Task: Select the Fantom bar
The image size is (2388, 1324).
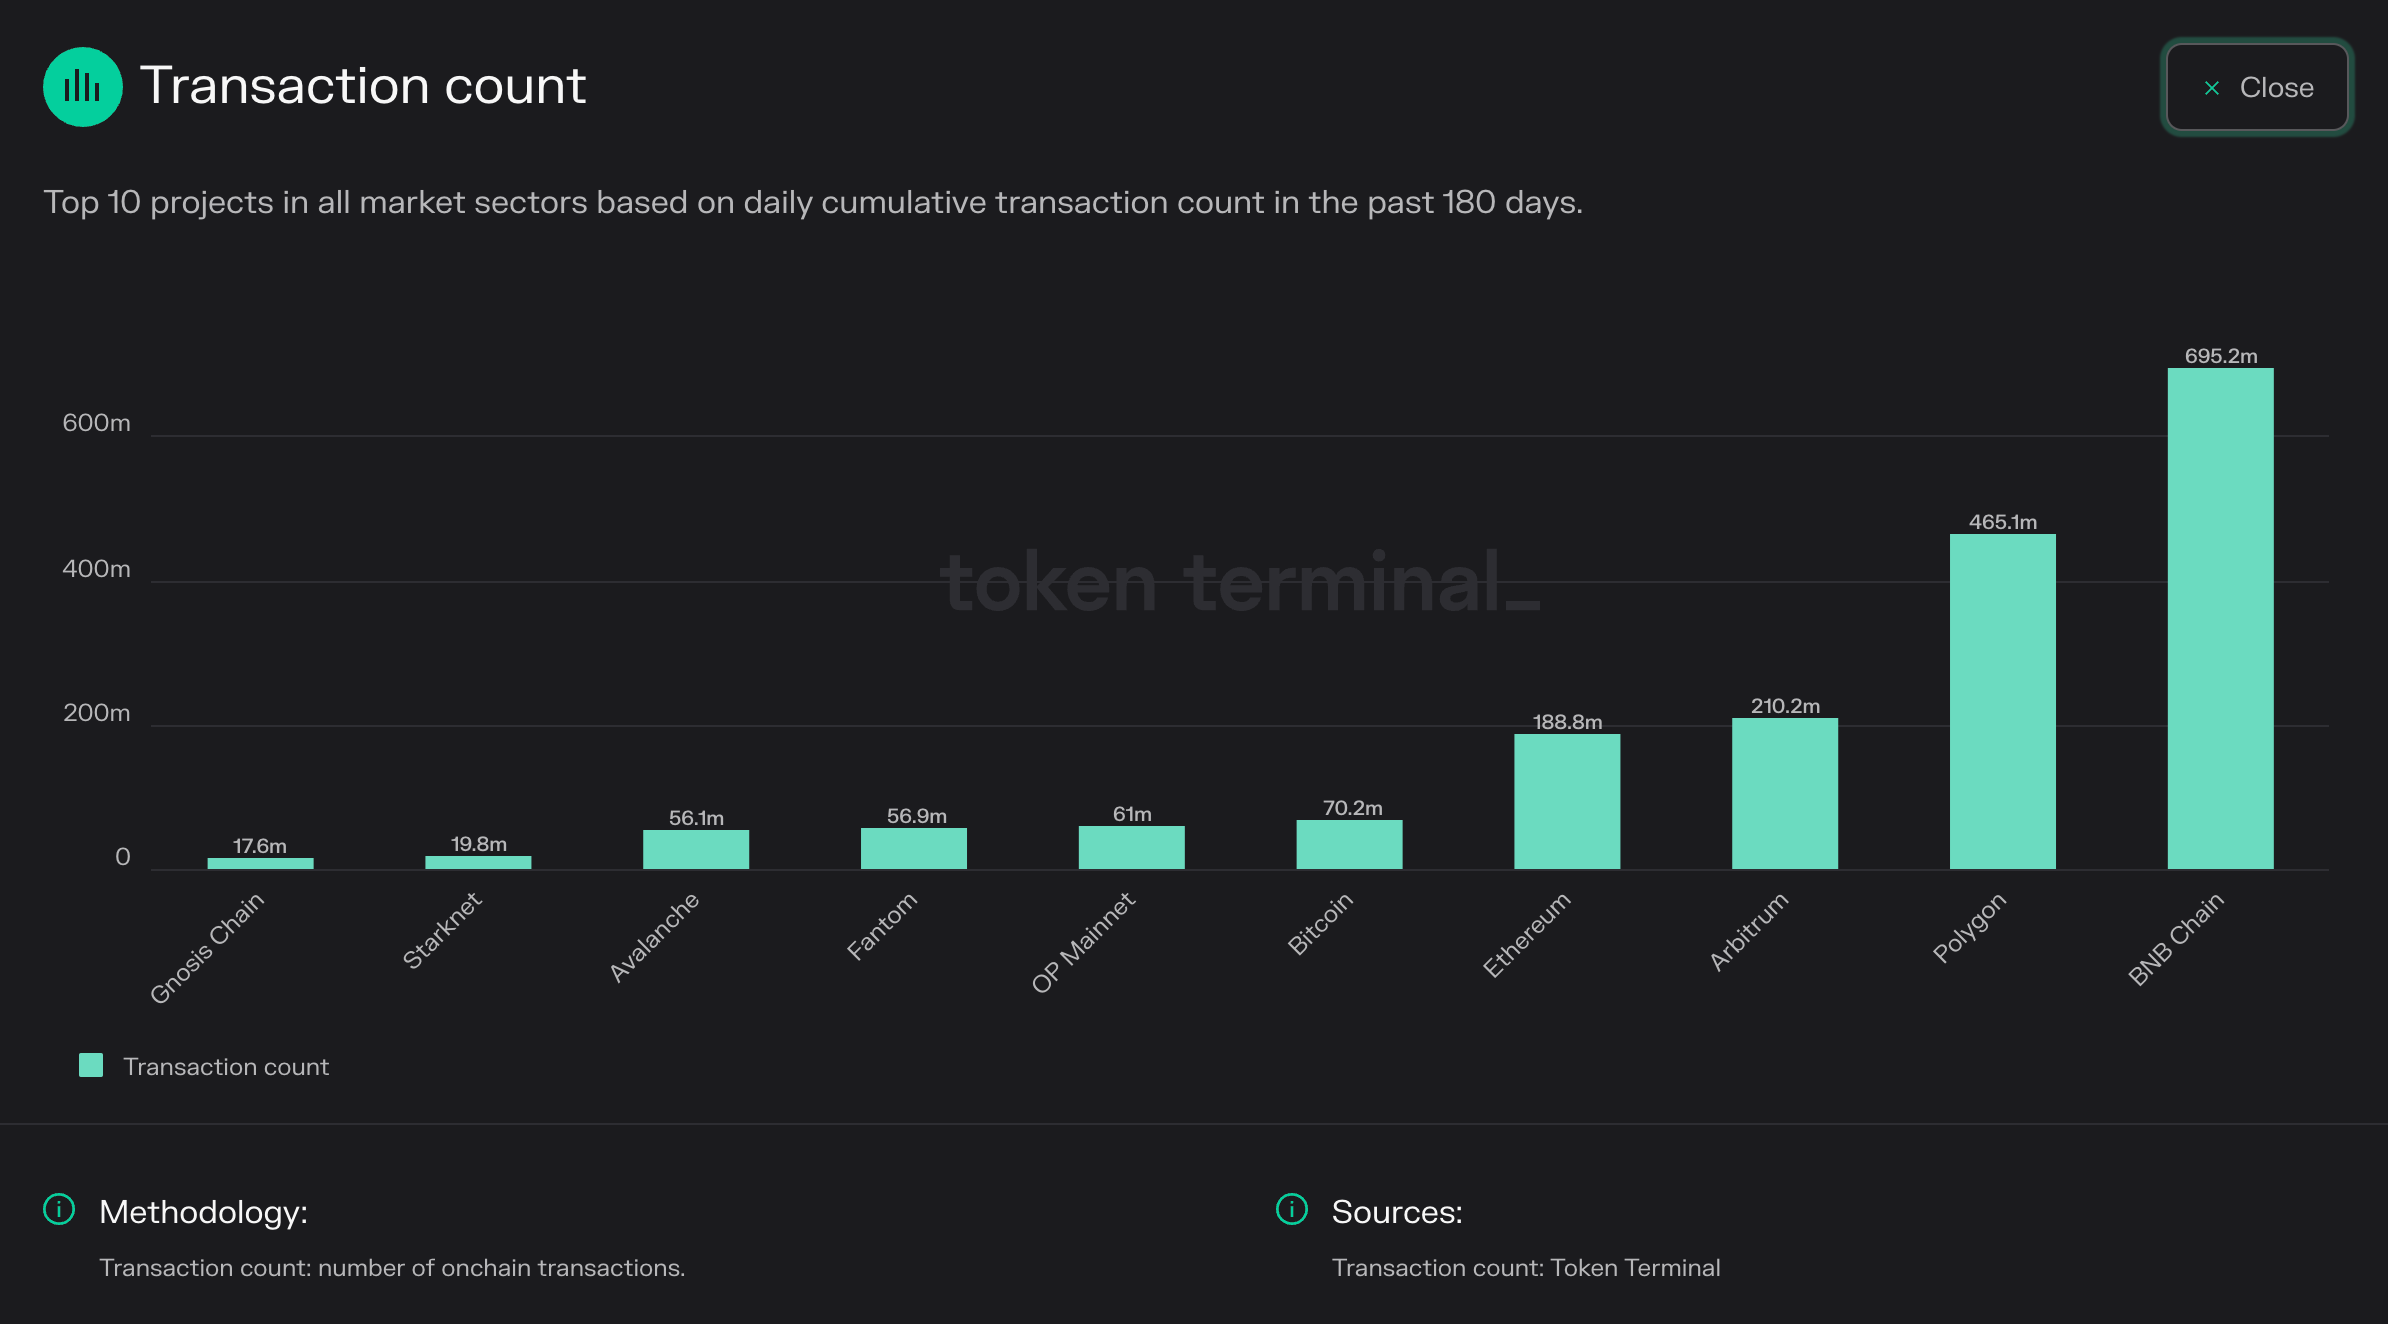Action: coord(913,848)
